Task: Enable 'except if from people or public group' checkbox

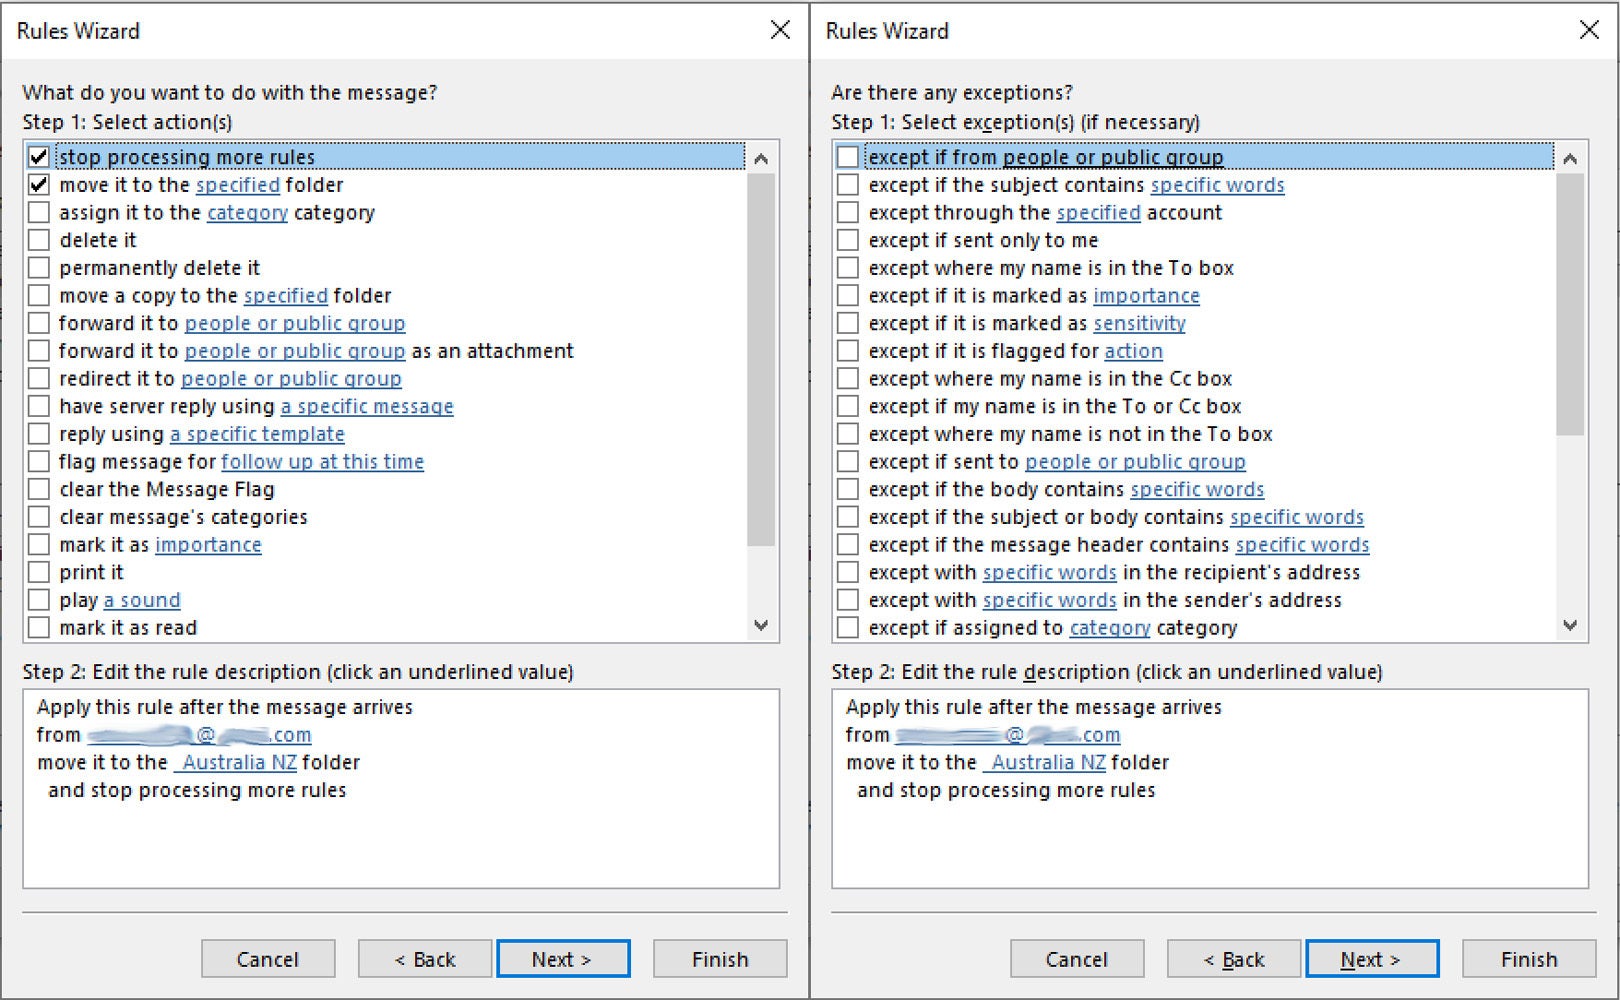Action: tap(848, 157)
